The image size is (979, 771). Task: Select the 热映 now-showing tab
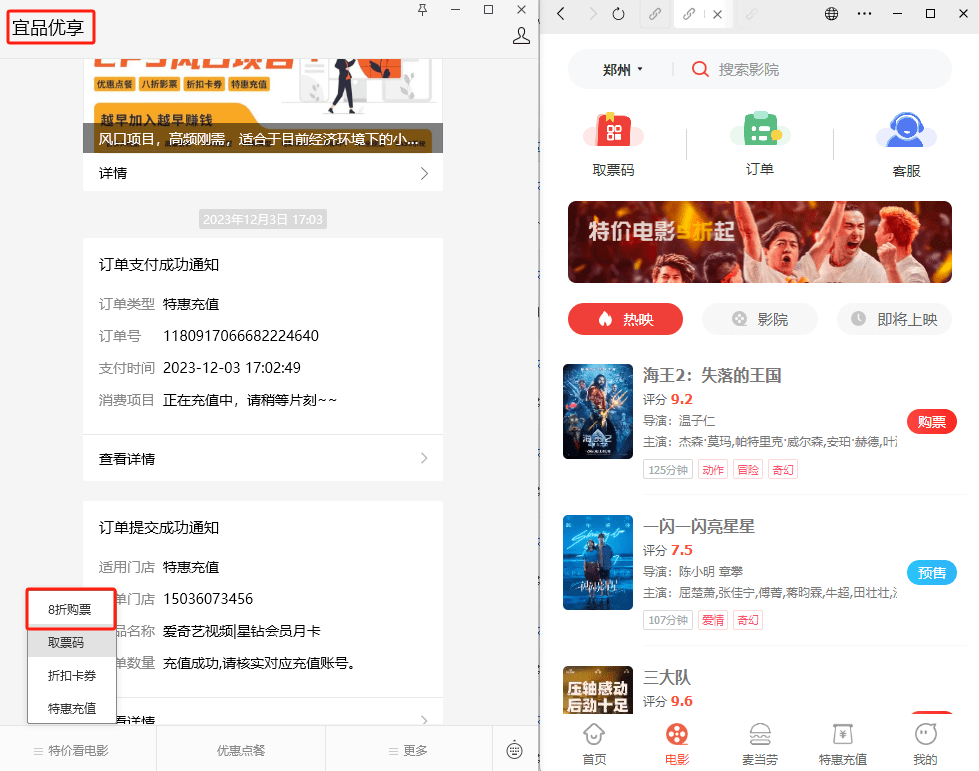pos(625,319)
